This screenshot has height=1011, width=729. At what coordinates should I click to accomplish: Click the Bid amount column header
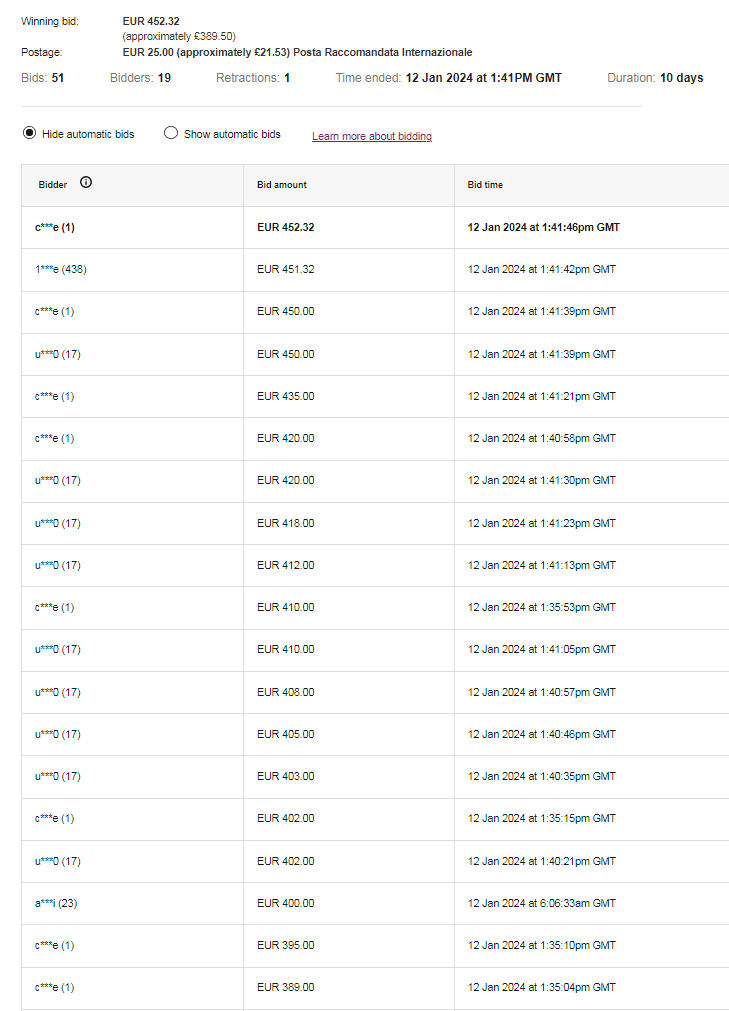click(x=281, y=185)
